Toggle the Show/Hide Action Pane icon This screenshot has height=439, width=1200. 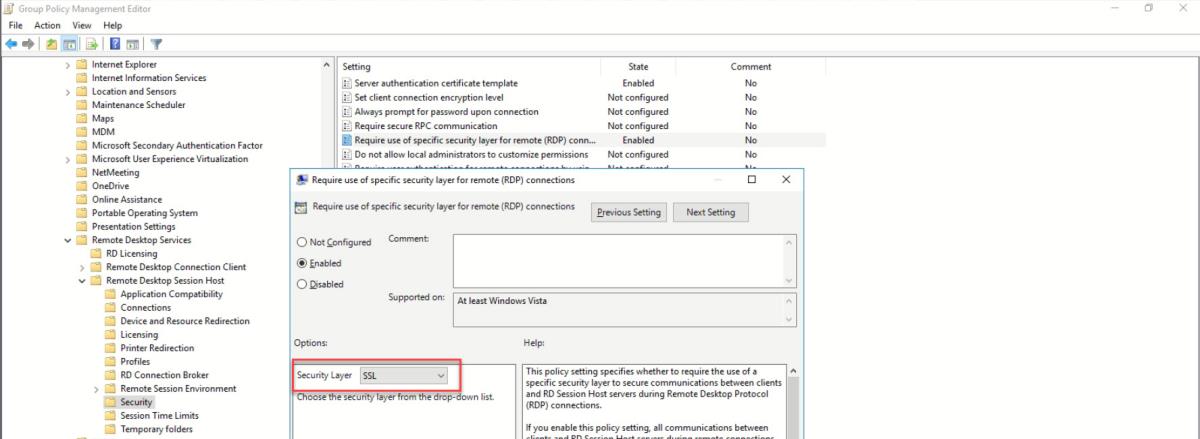coord(135,44)
